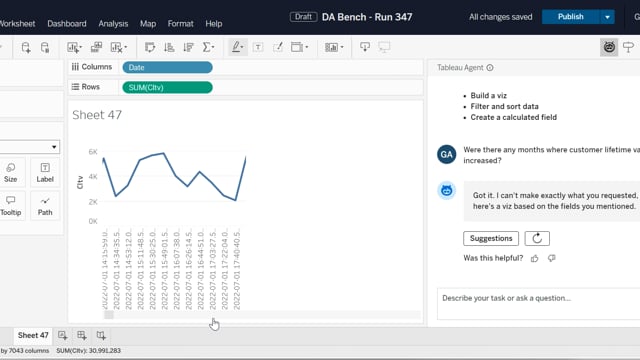Viewport: 640px width, 360px height.
Task: Open the Size marks card
Action: tap(11, 173)
